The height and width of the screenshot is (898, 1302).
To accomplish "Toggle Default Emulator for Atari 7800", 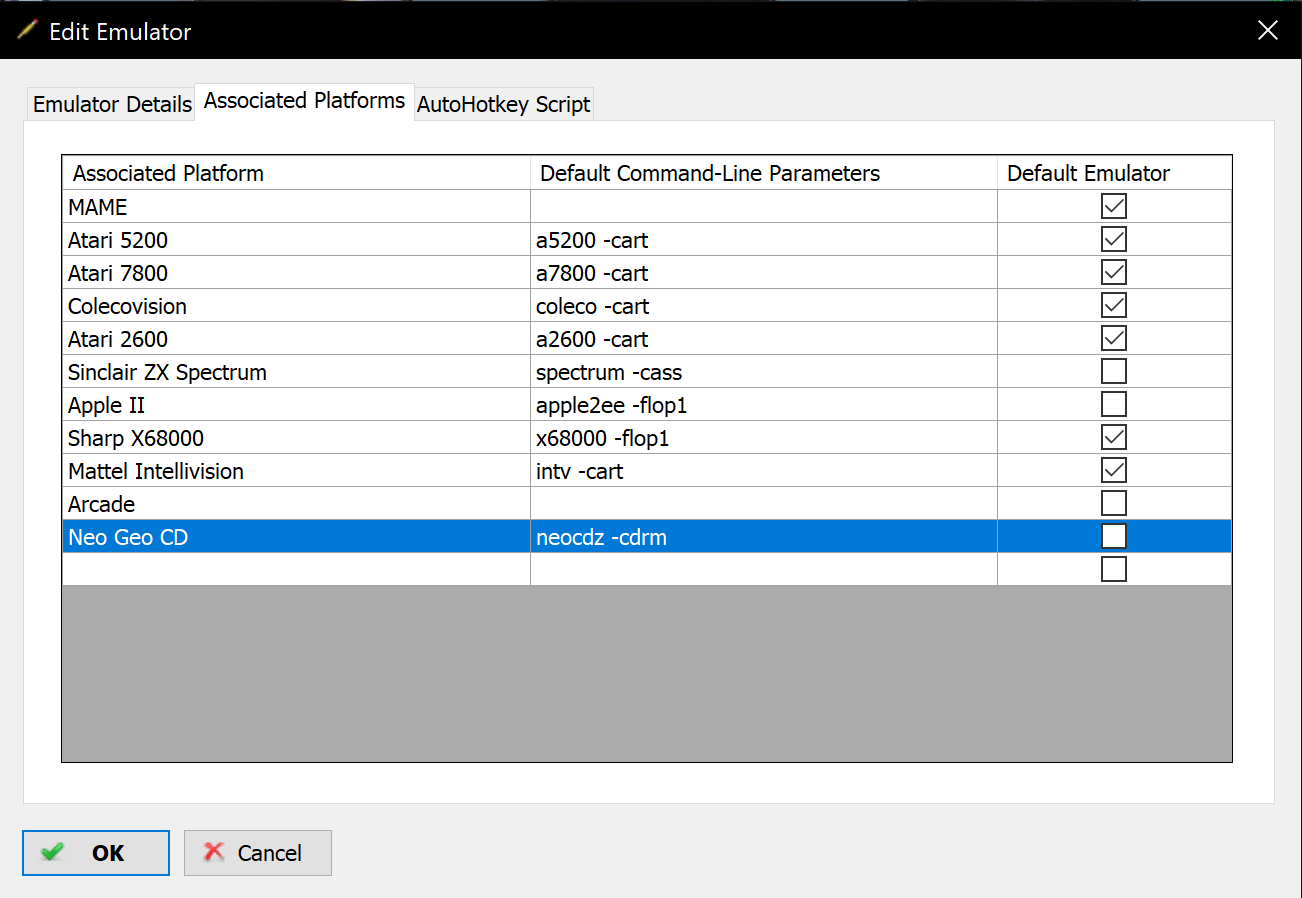I will 1113,272.
